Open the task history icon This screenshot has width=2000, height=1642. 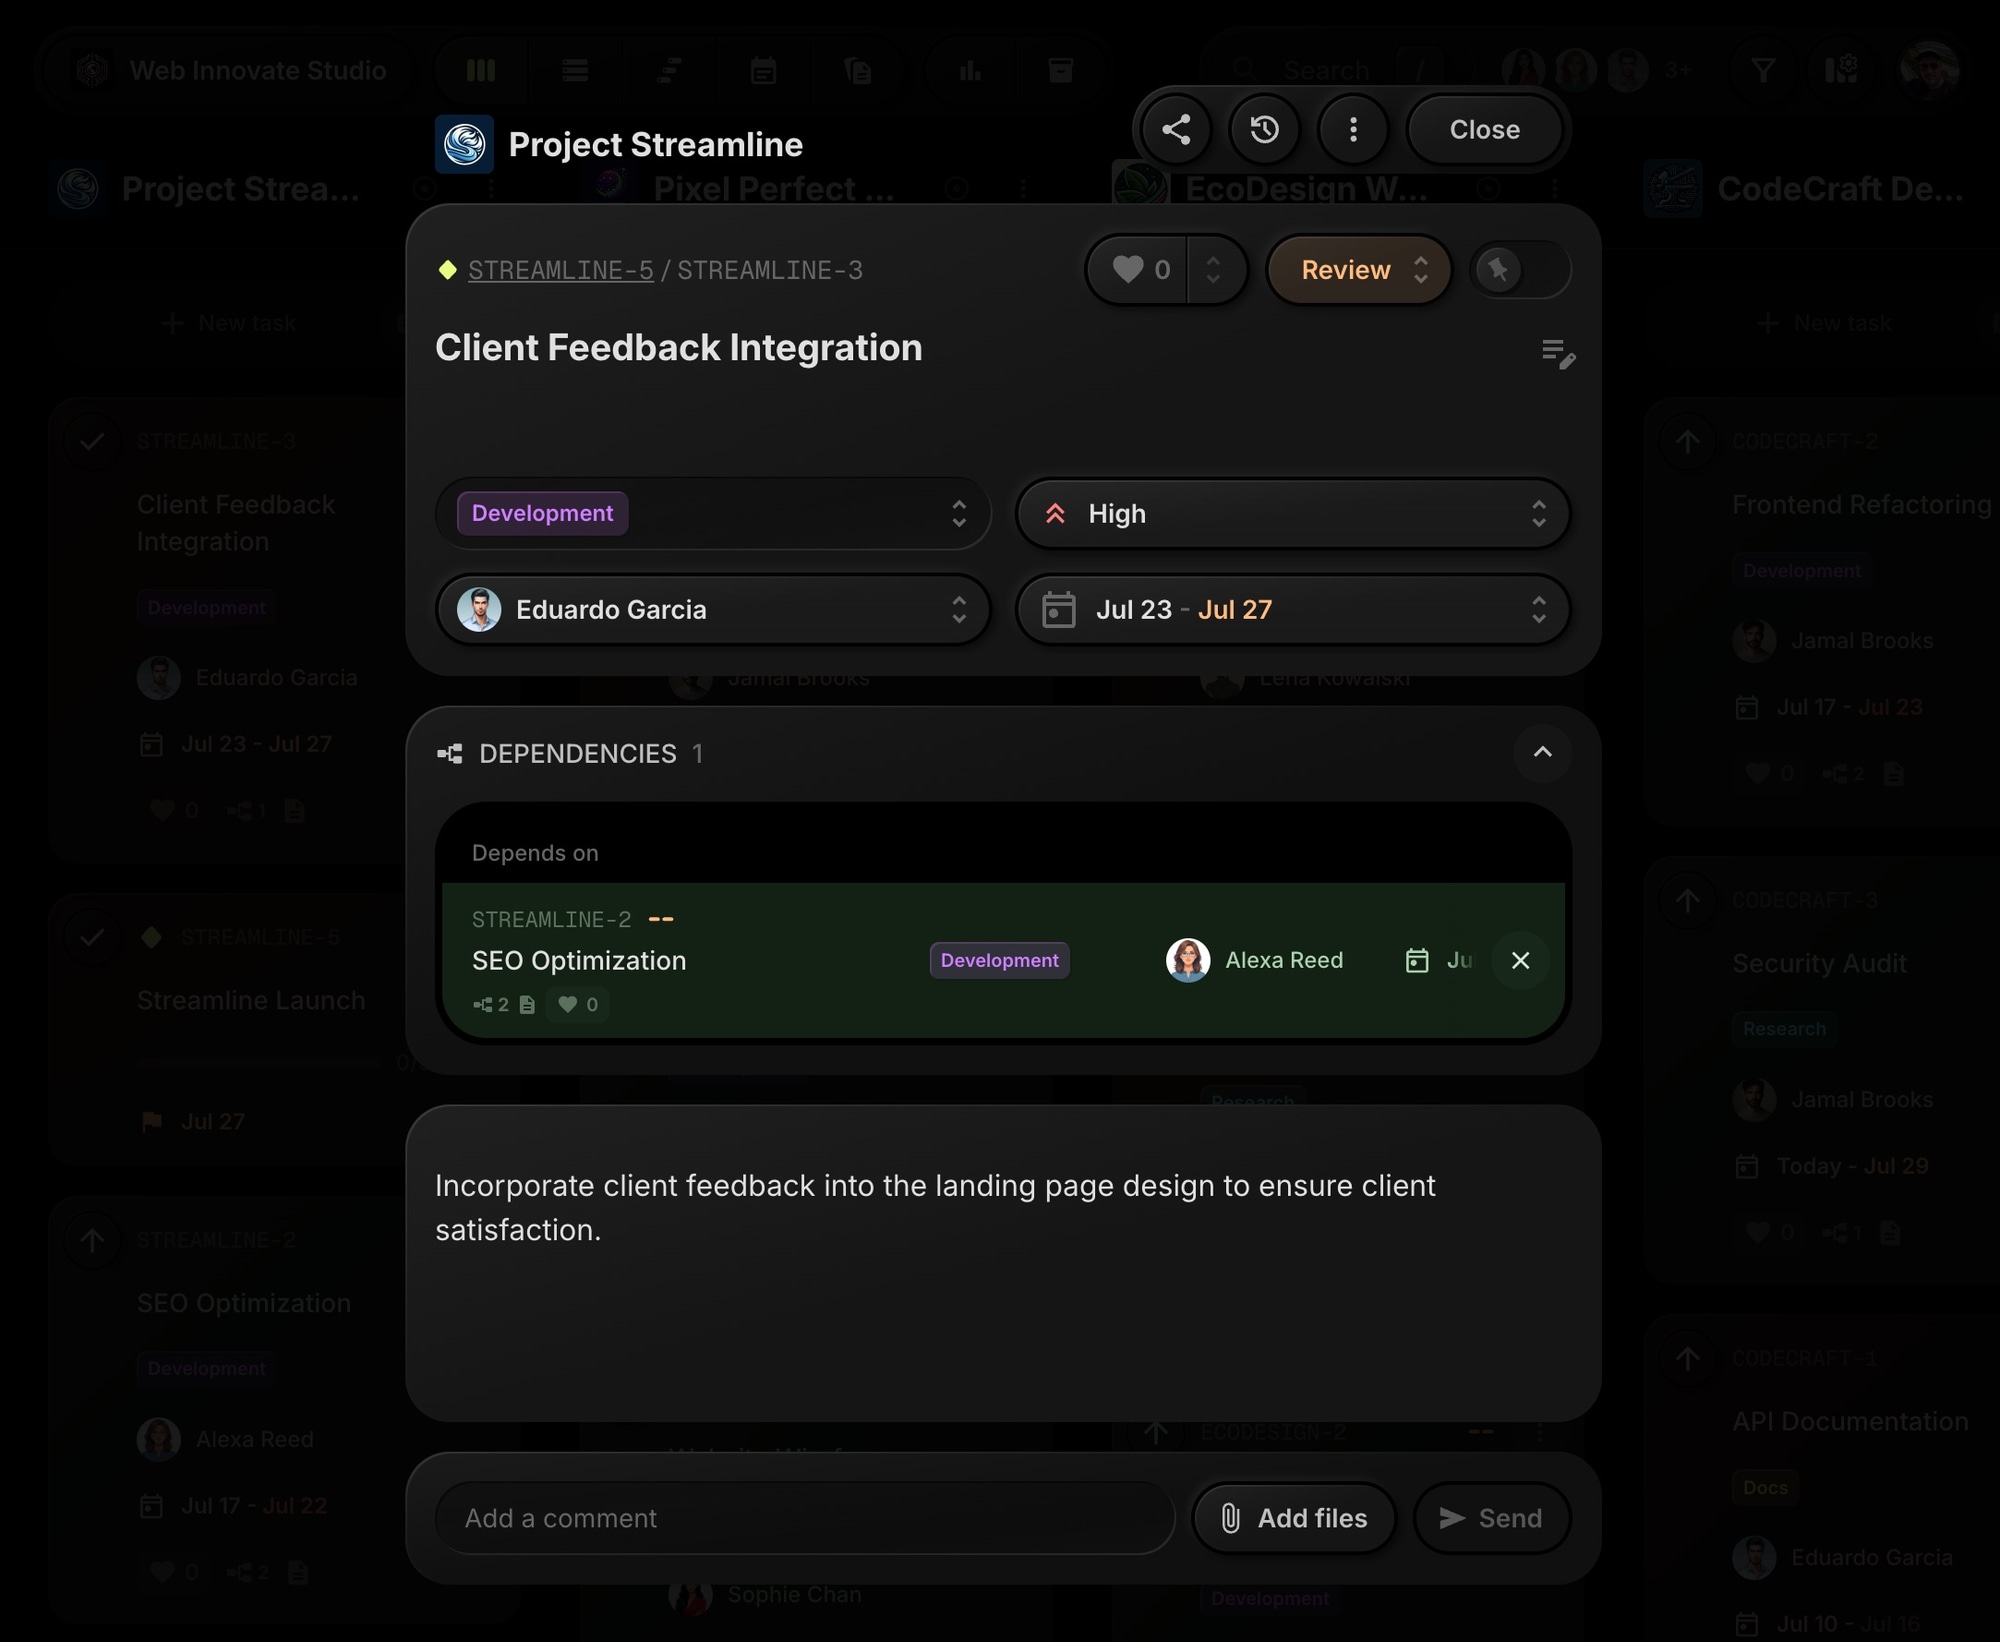tap(1265, 130)
